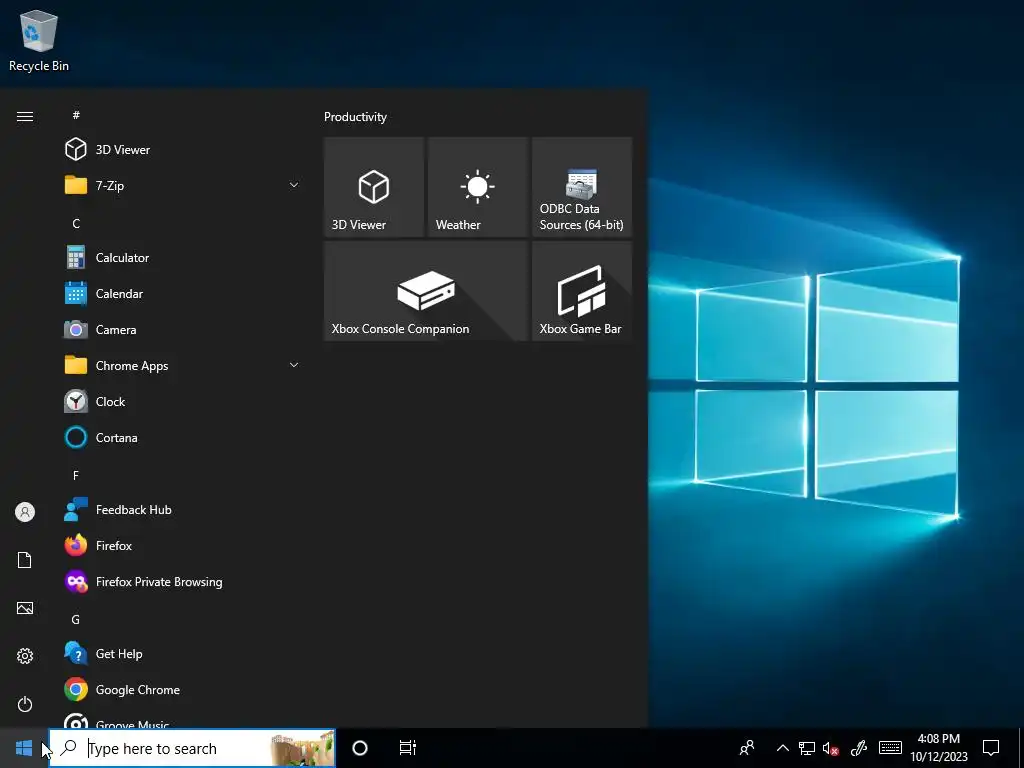
Task: Open the 7-Zip folder entry
Action: pyautogui.click(x=182, y=185)
